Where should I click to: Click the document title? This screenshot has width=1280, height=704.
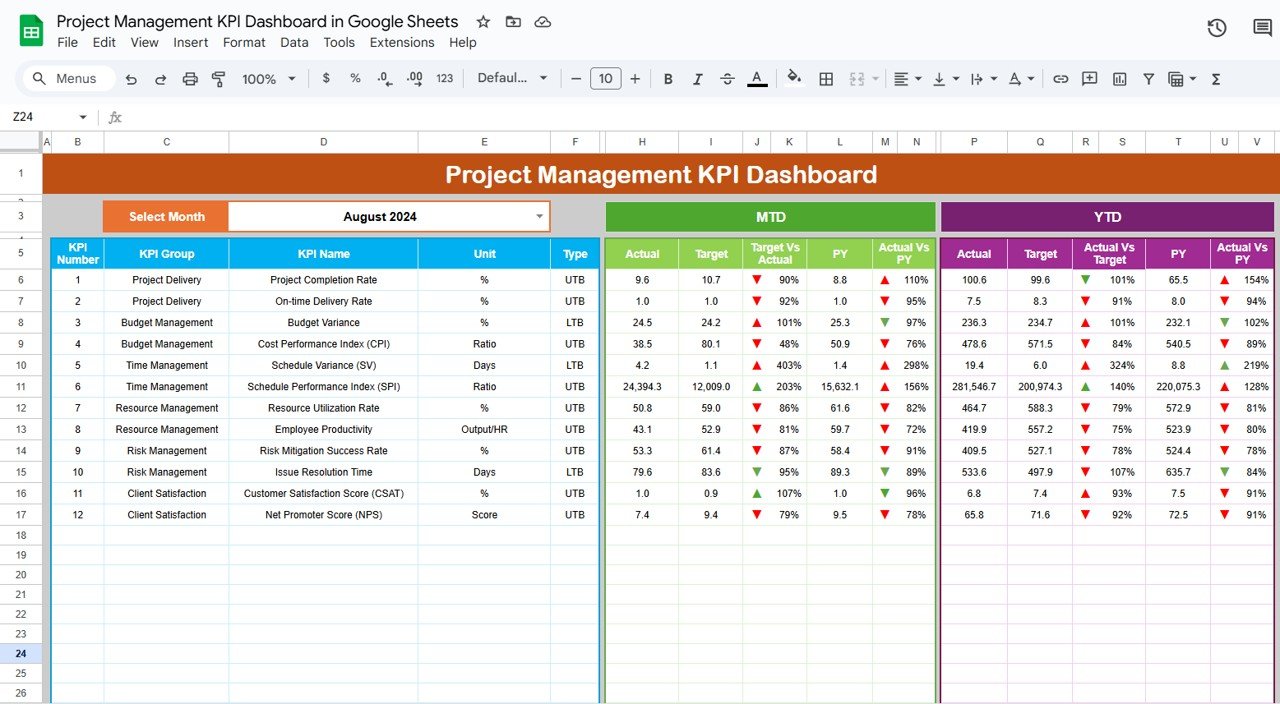click(257, 21)
